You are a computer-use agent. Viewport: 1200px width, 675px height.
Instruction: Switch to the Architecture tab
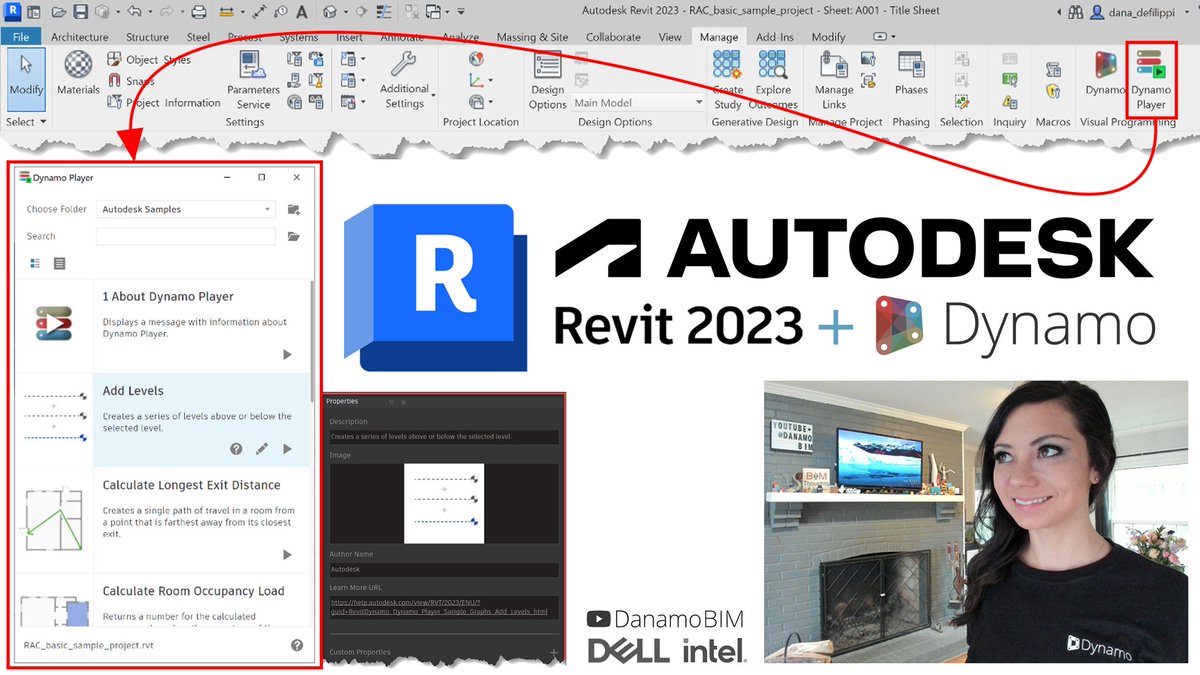[x=79, y=37]
